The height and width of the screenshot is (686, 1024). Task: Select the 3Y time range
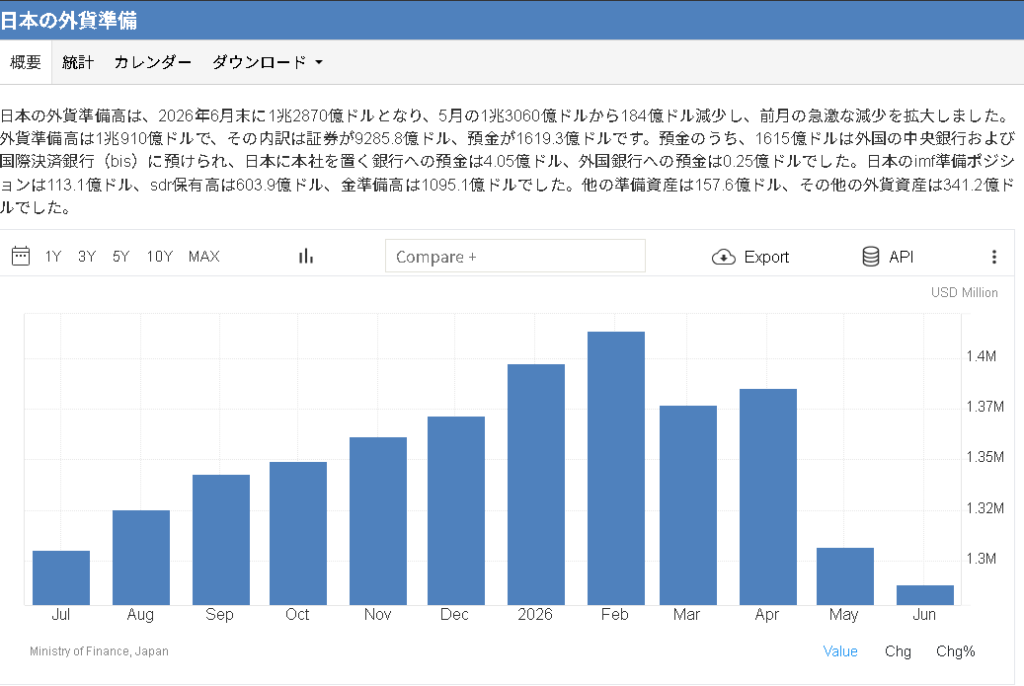87,256
